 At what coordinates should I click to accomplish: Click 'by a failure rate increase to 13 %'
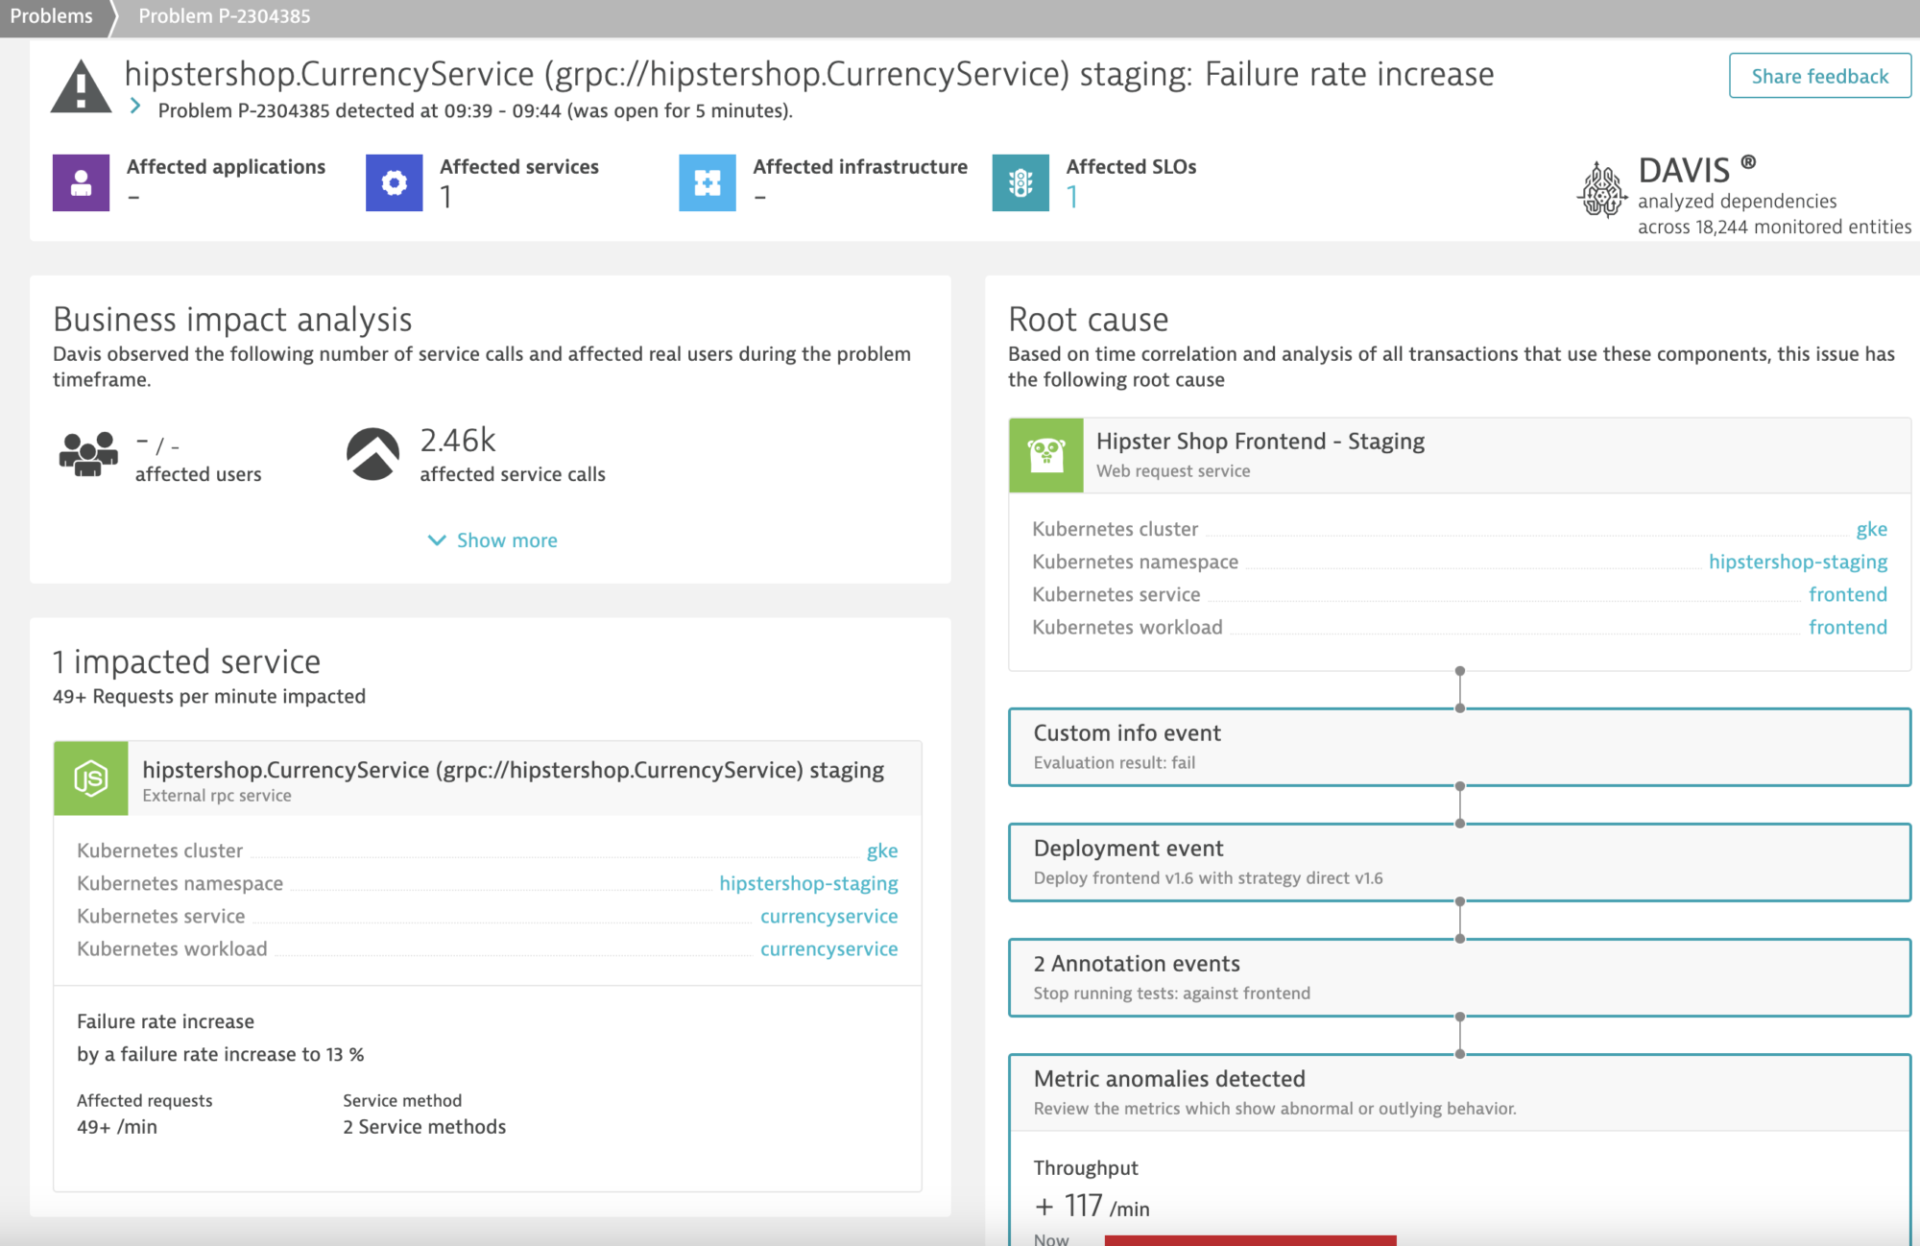220,1054
